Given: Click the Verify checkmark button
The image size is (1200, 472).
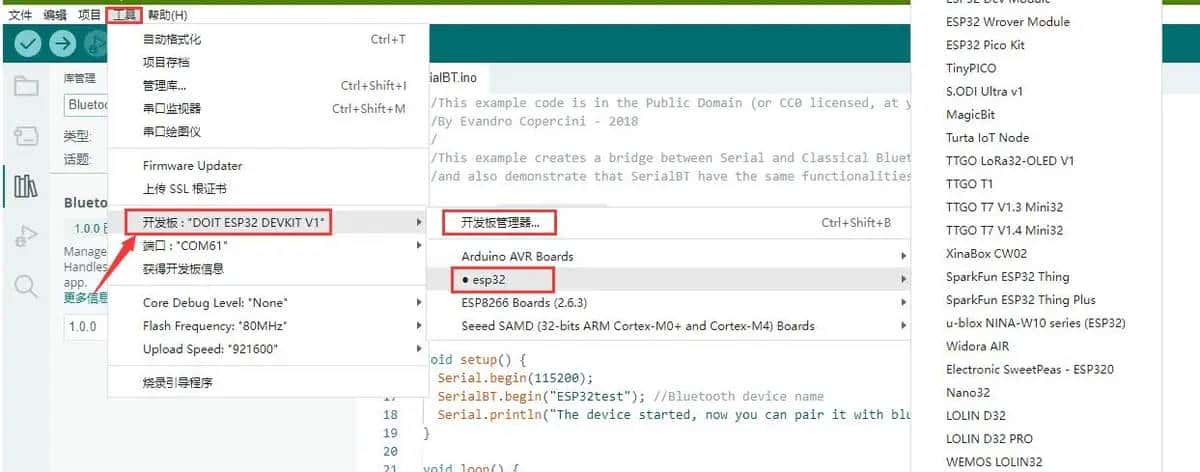Looking at the screenshot, I should click(28, 43).
